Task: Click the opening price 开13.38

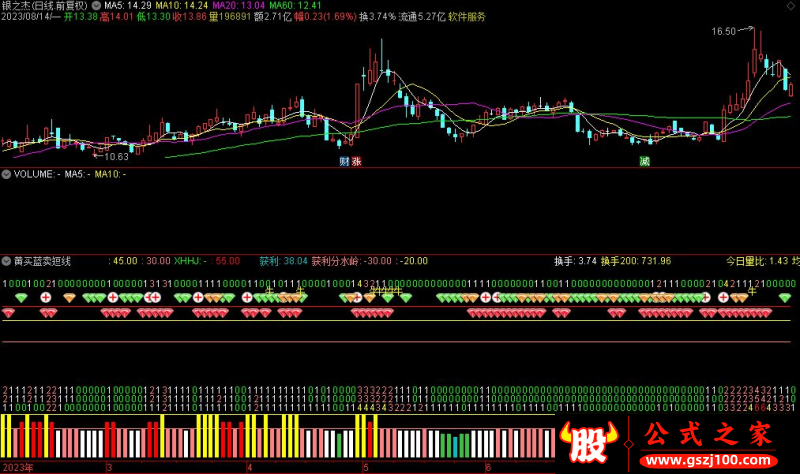Action: (x=81, y=17)
